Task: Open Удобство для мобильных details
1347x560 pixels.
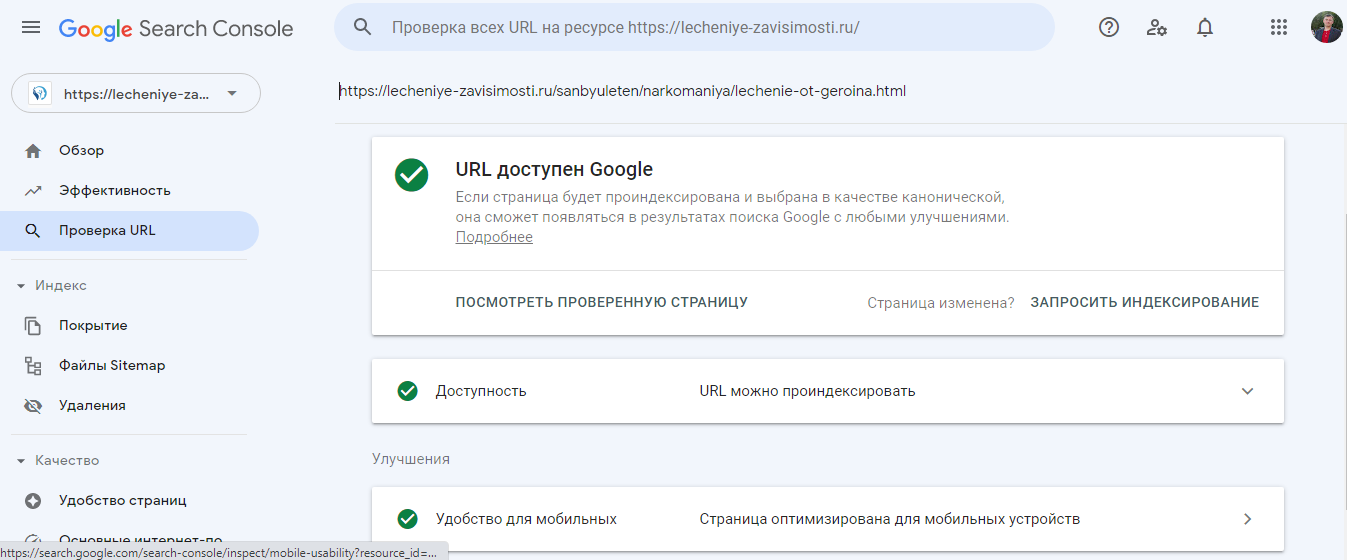Action: tap(1247, 519)
